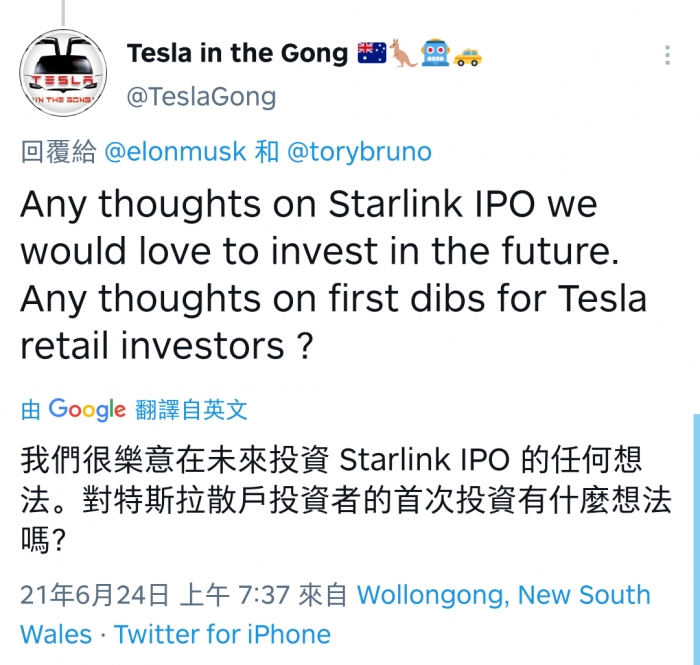Click the Twitter for iPhone source link
The image size is (700, 665).
(x=222, y=634)
